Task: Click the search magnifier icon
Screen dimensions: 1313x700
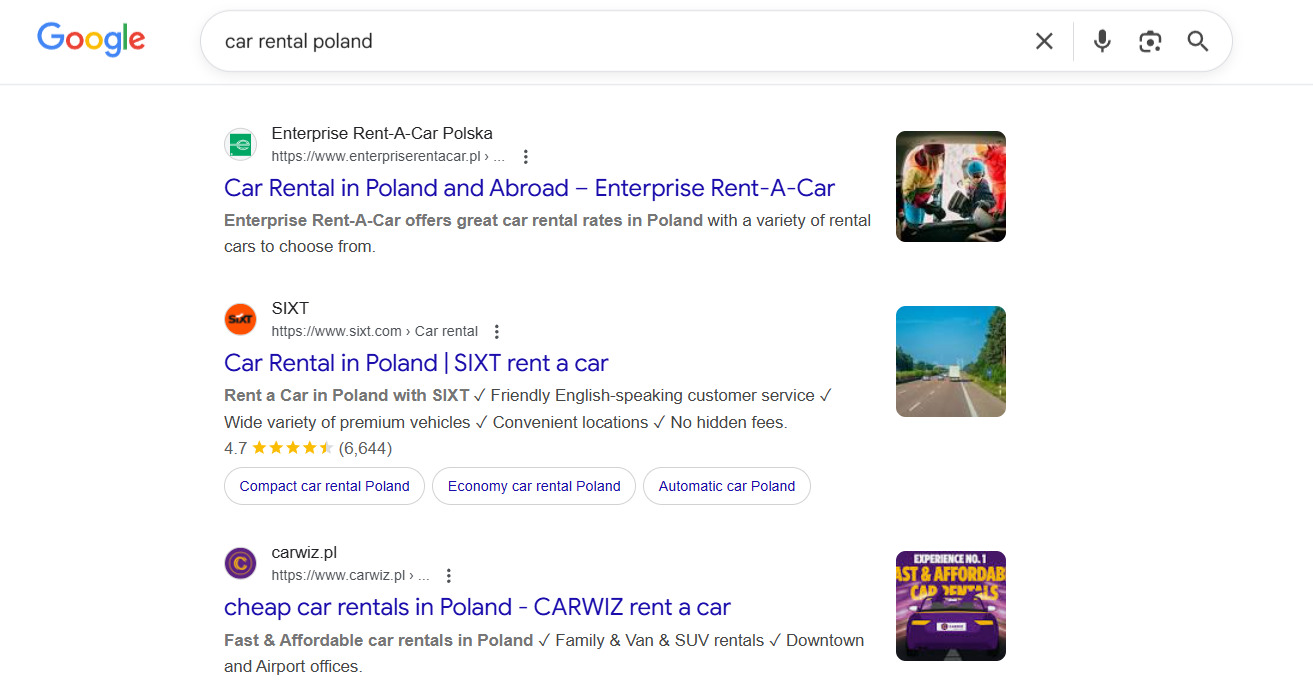Action: (x=1197, y=41)
